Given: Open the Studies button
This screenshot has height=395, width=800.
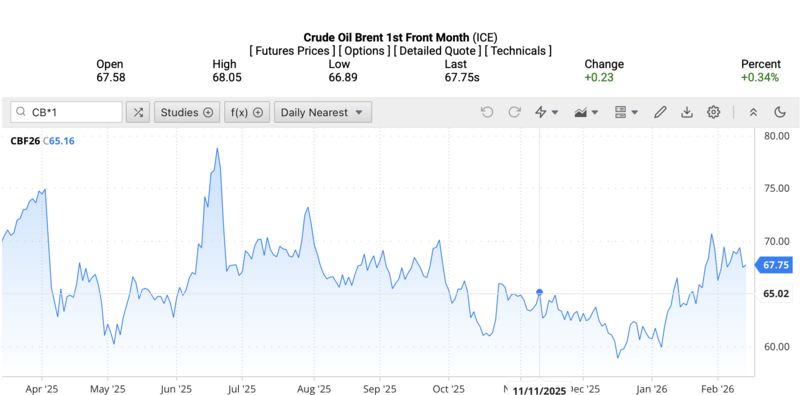Looking at the screenshot, I should point(187,112).
